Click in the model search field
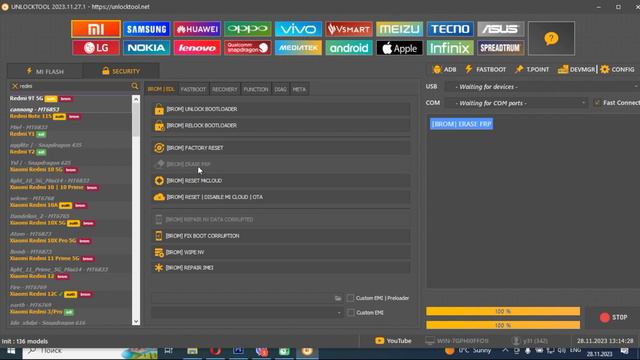The width and height of the screenshot is (640, 360). click(75, 86)
